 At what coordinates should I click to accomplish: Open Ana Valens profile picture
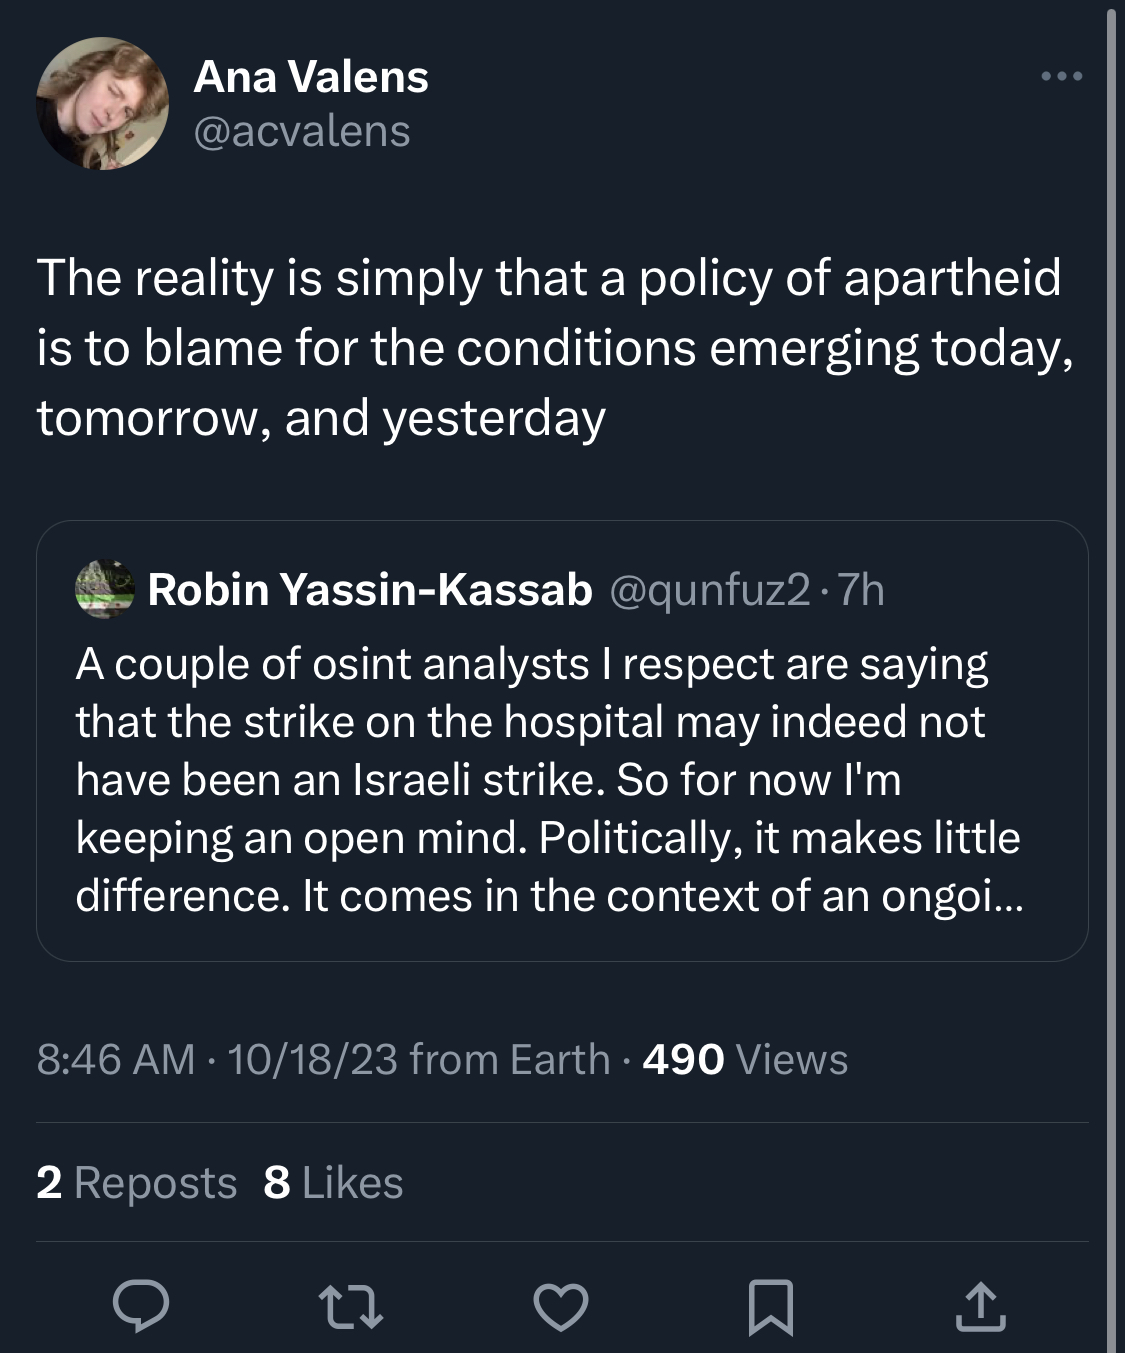click(x=103, y=103)
